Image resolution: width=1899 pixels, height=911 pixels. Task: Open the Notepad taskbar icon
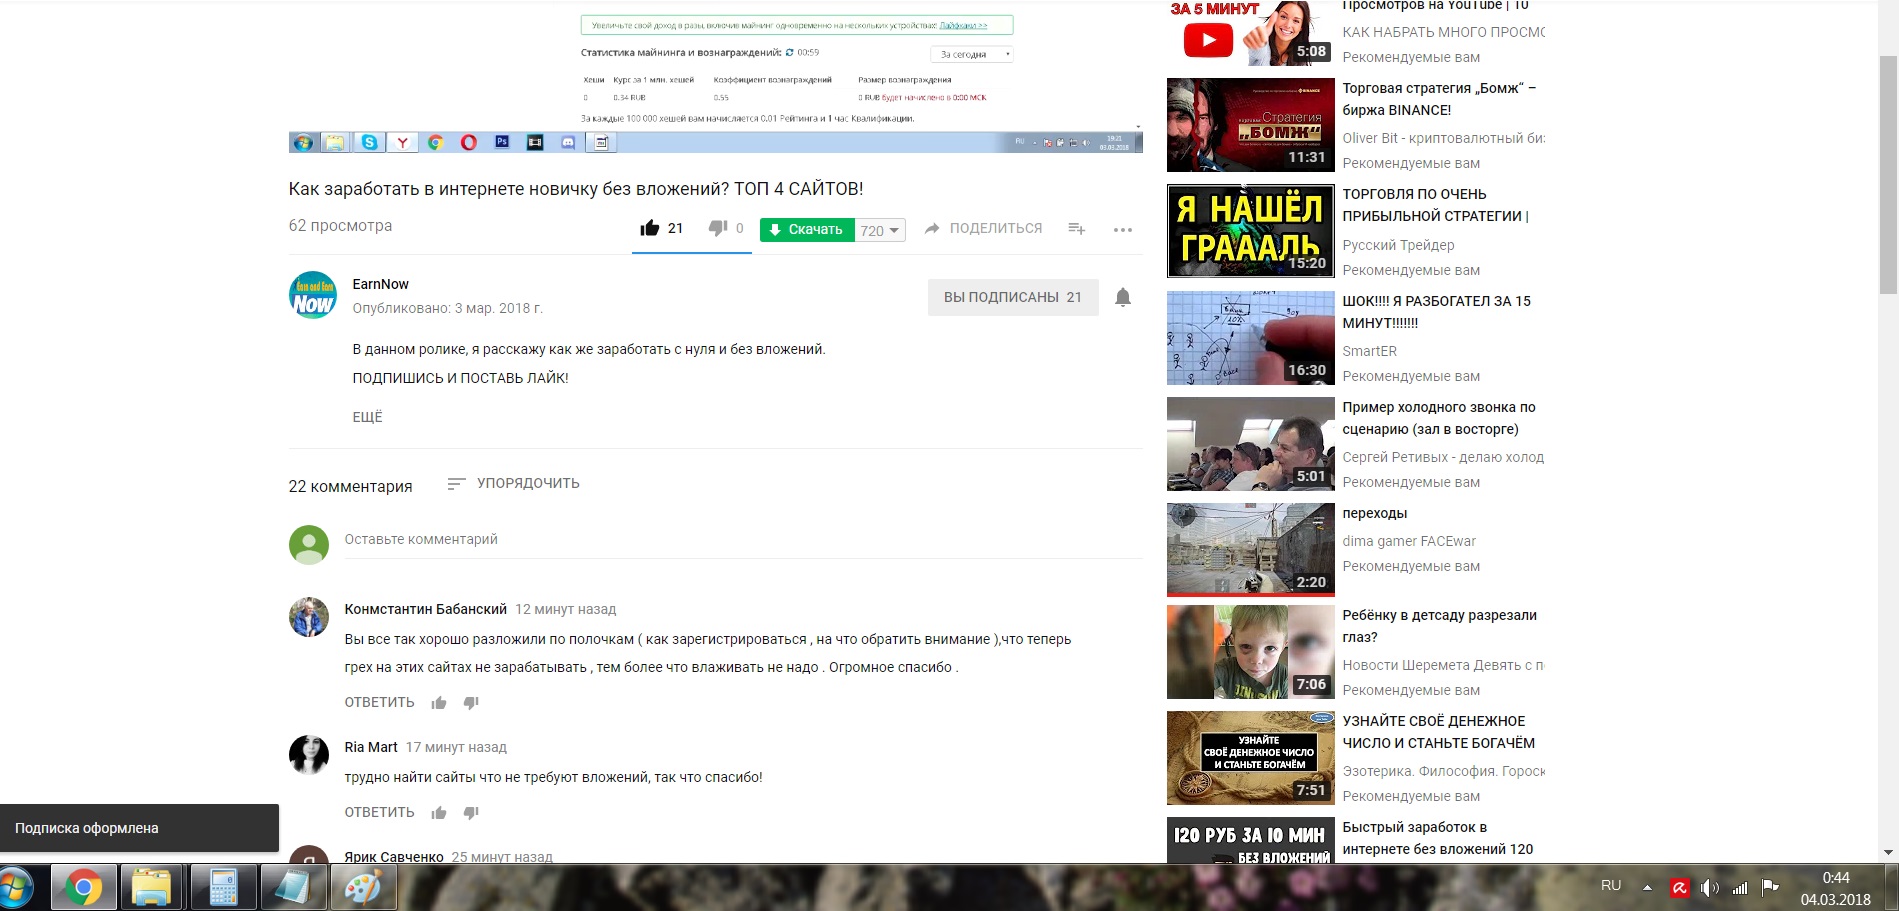tap(293, 888)
